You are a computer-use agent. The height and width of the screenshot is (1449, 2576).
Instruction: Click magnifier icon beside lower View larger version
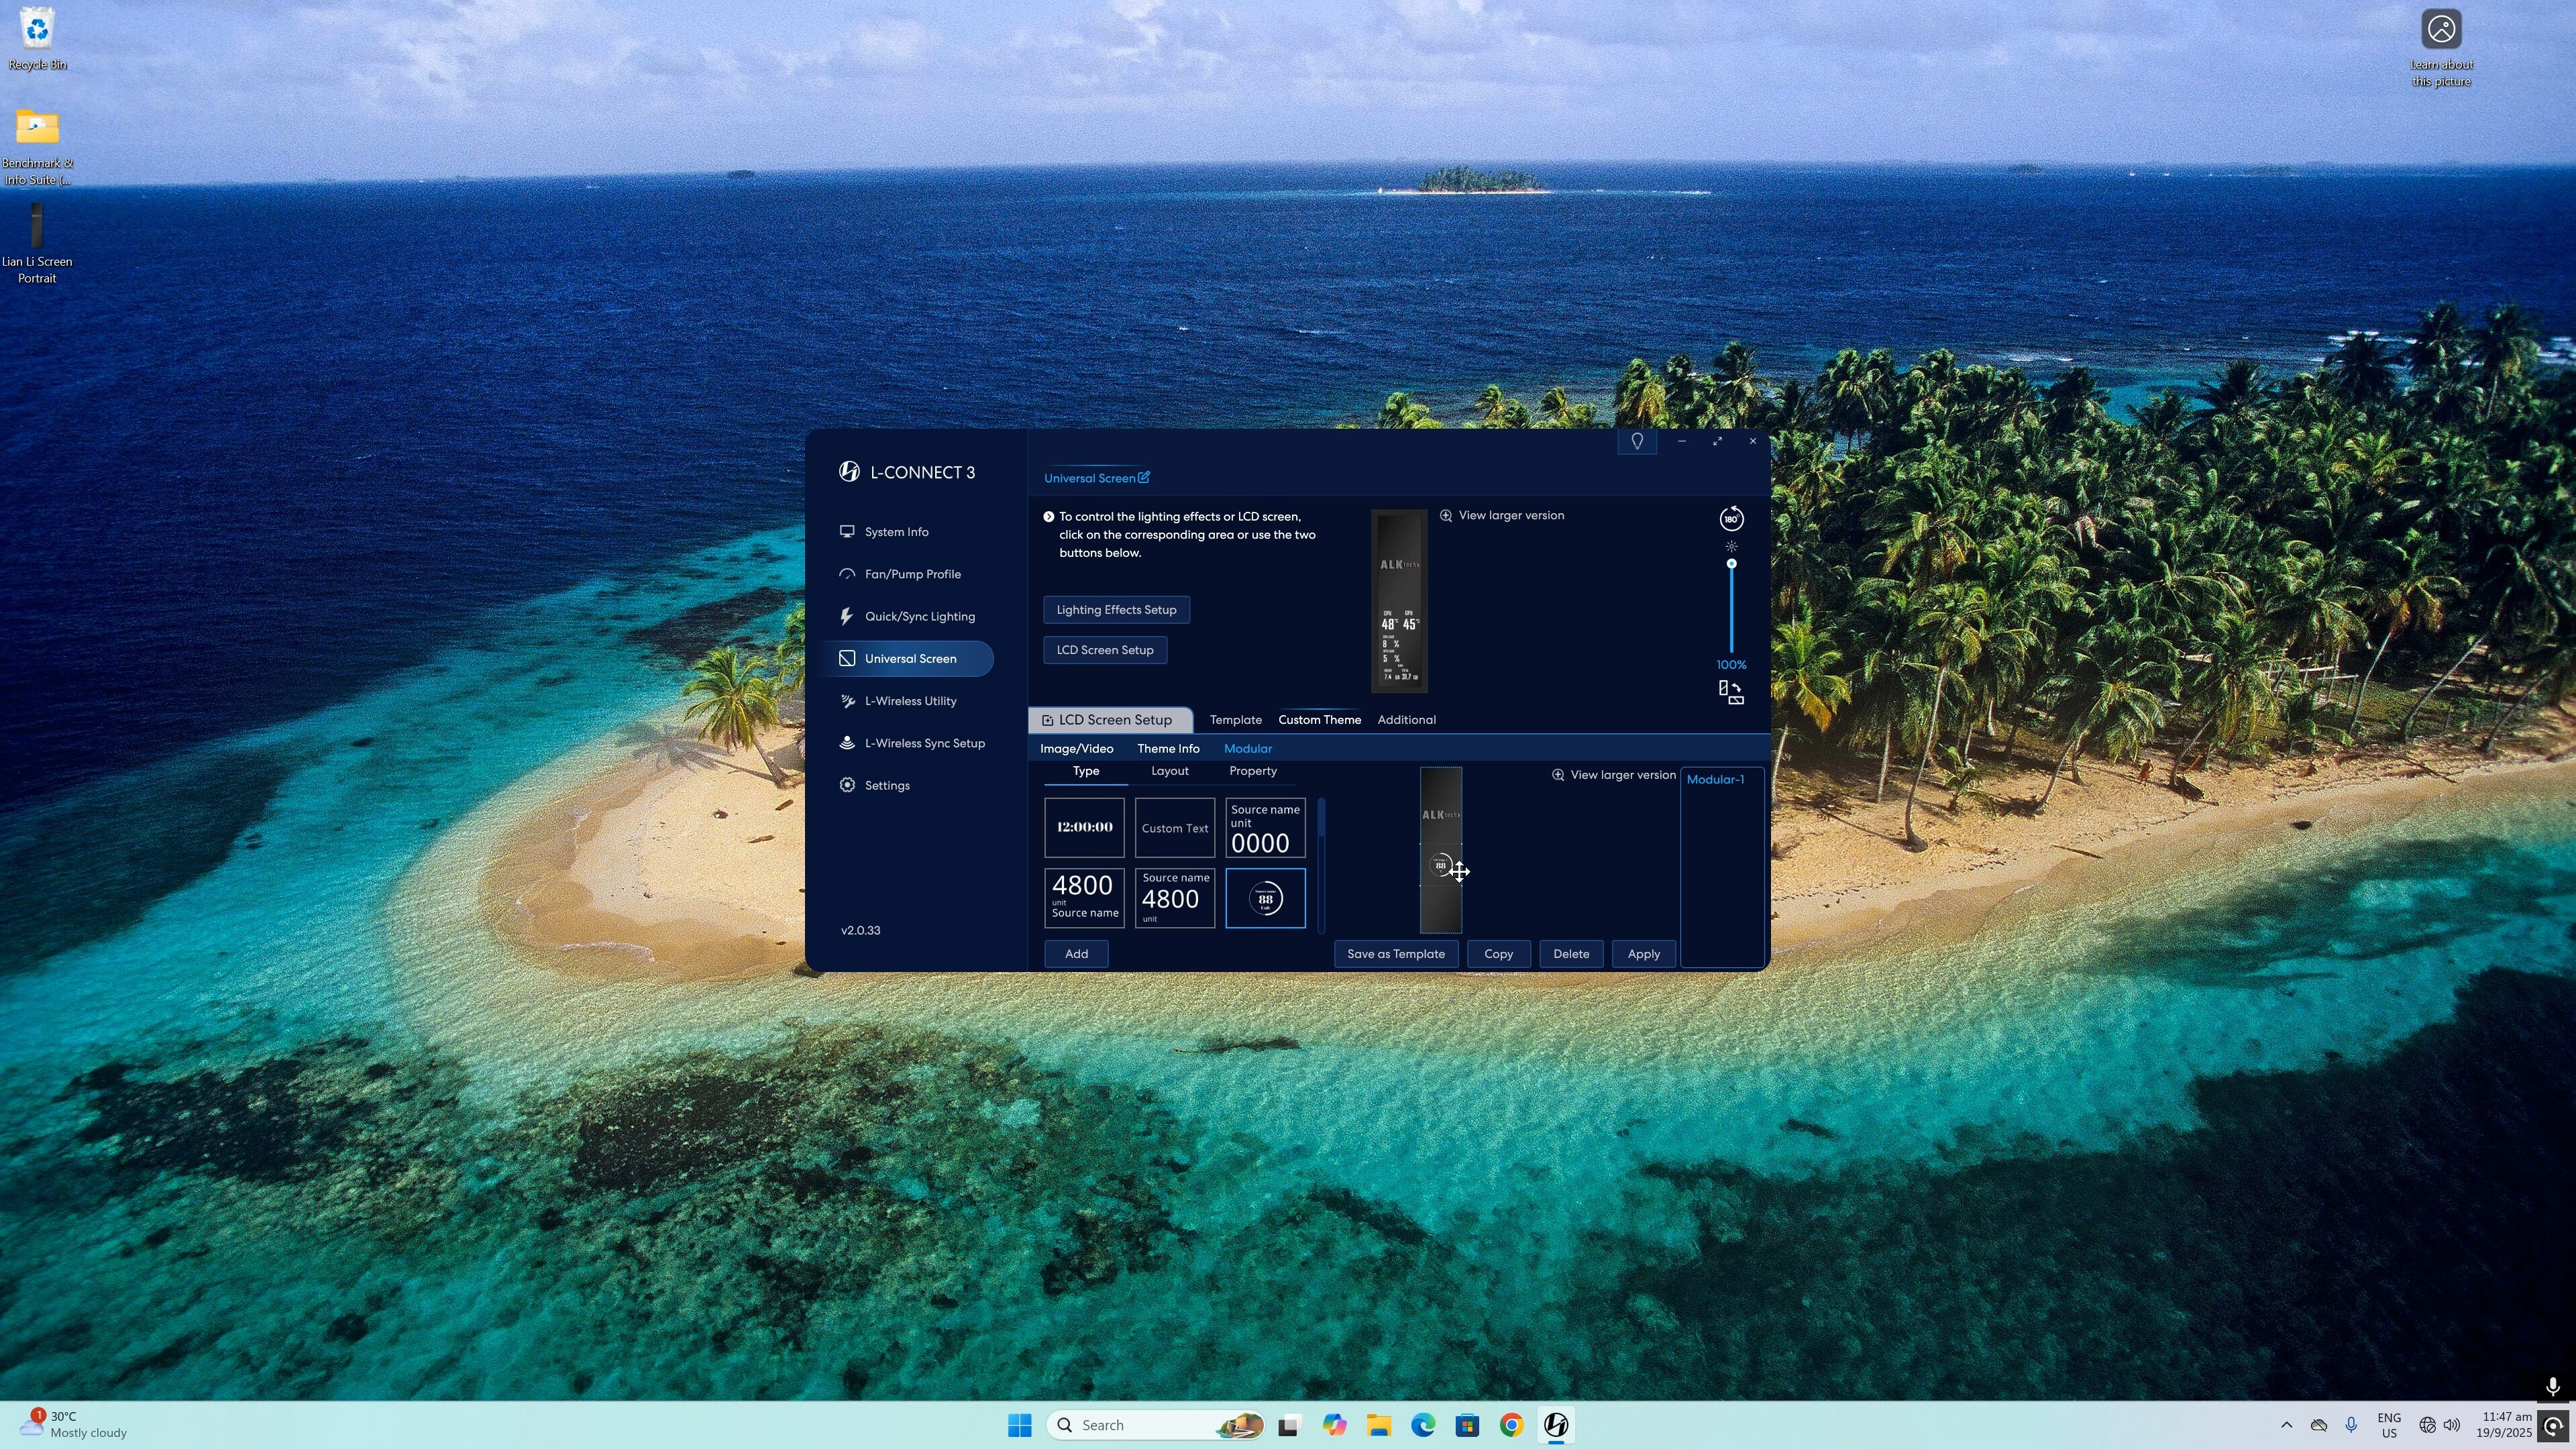1558,775
